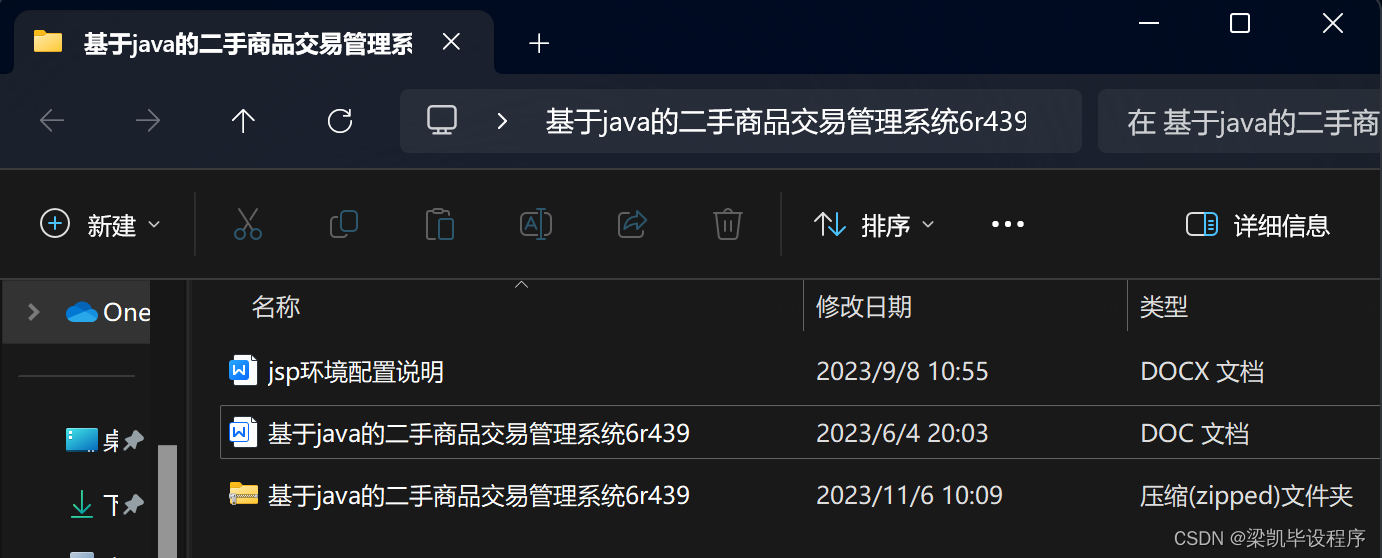Open the 新建 dropdown menu

coord(100,225)
